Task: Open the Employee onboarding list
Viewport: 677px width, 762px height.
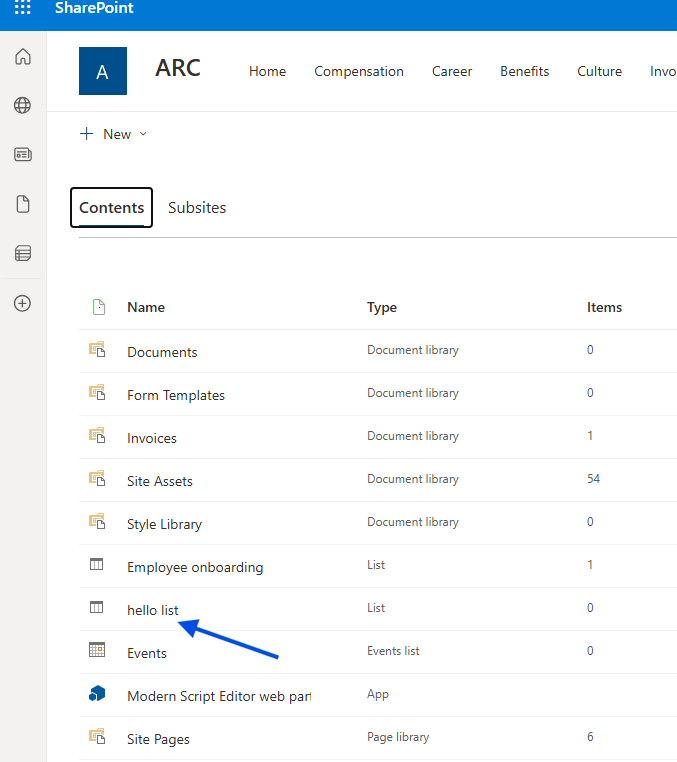Action: tap(195, 567)
